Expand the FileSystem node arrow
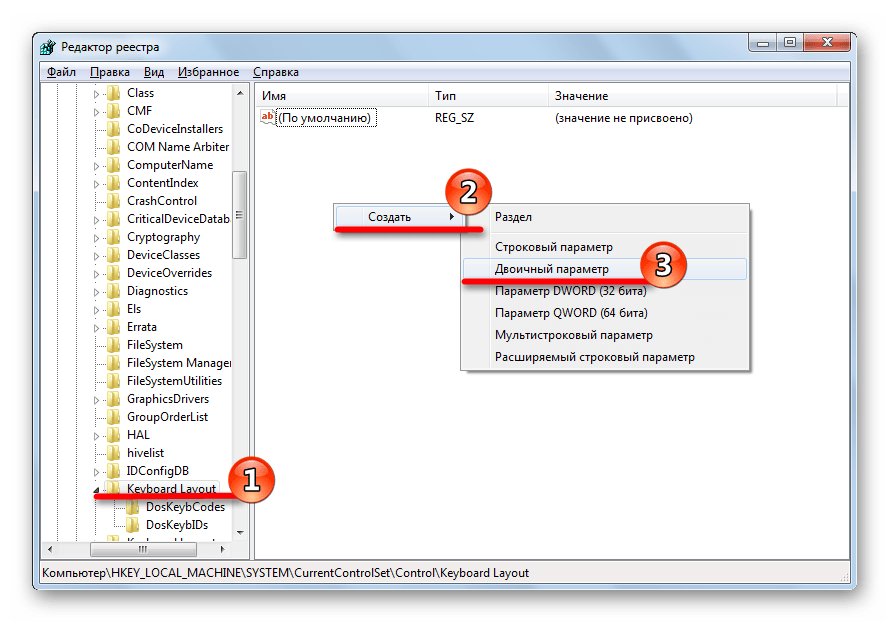The height and width of the screenshot is (623, 890). [x=98, y=346]
